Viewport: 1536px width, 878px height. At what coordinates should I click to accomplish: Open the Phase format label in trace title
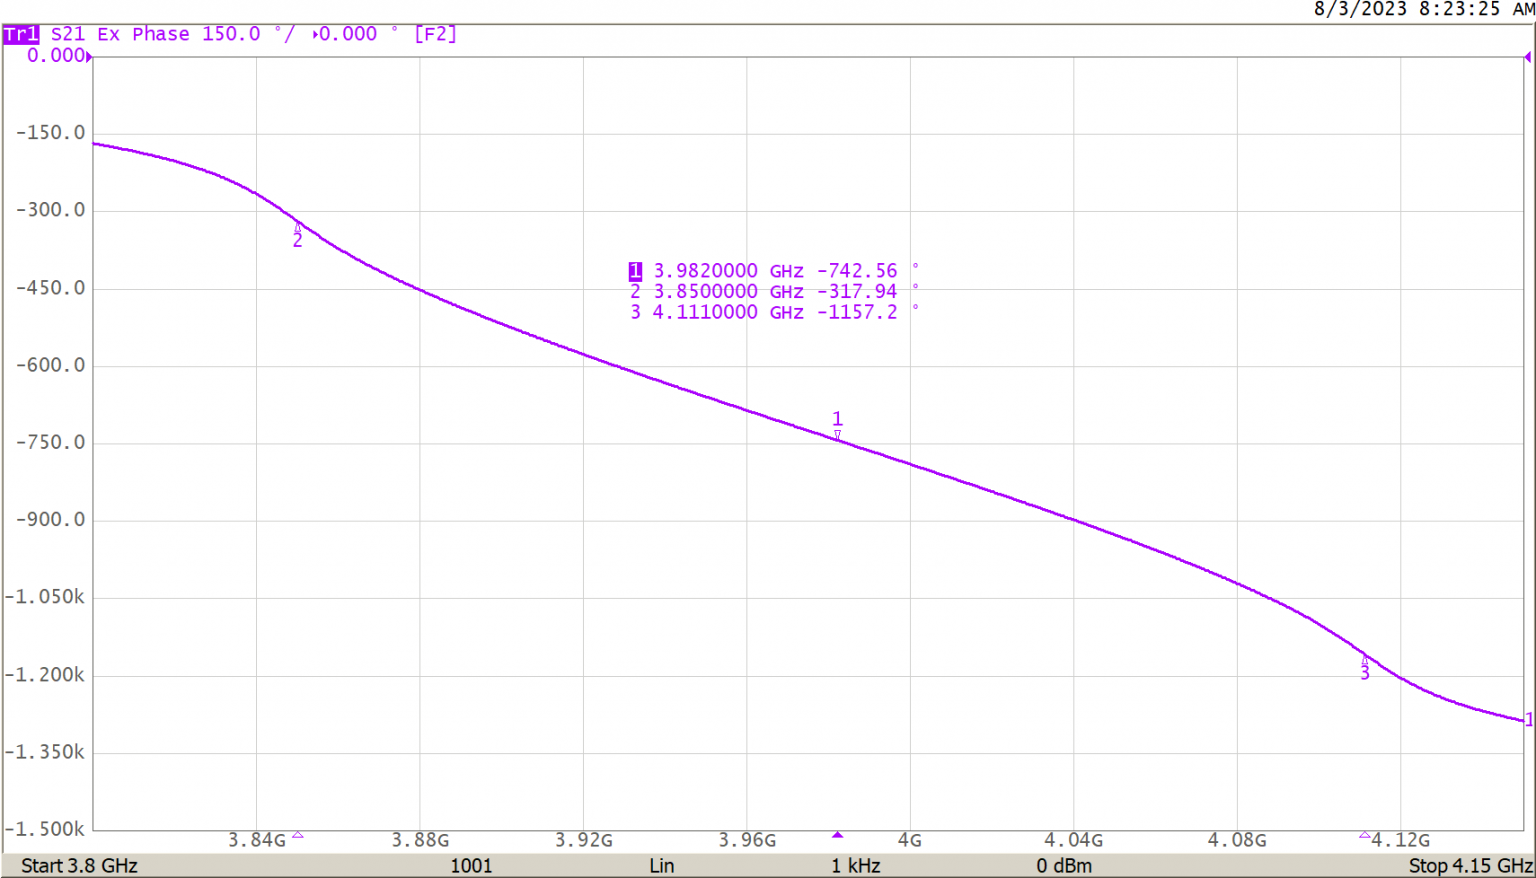point(160,34)
